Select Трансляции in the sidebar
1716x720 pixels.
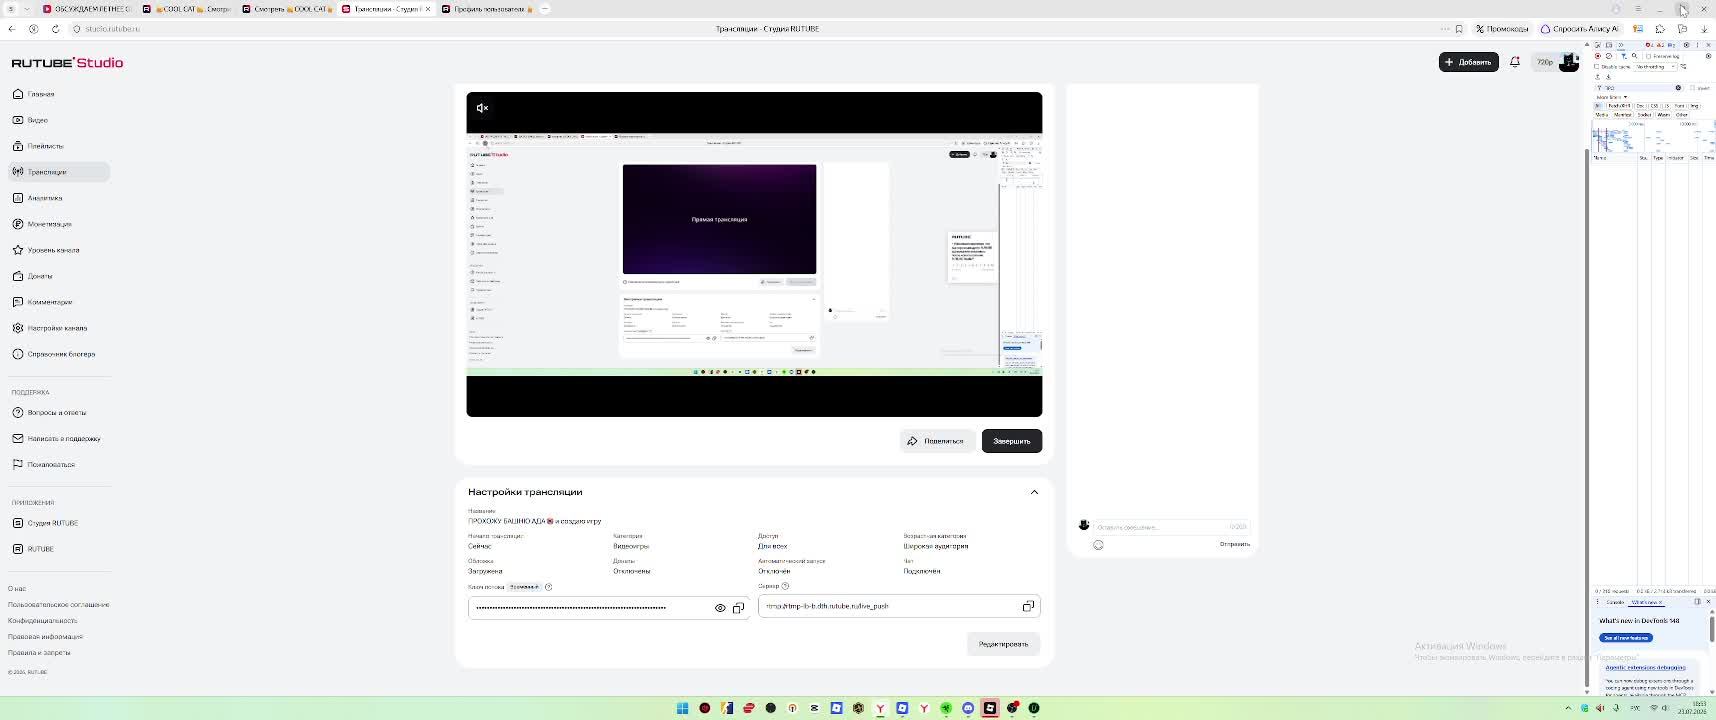[x=59, y=172]
